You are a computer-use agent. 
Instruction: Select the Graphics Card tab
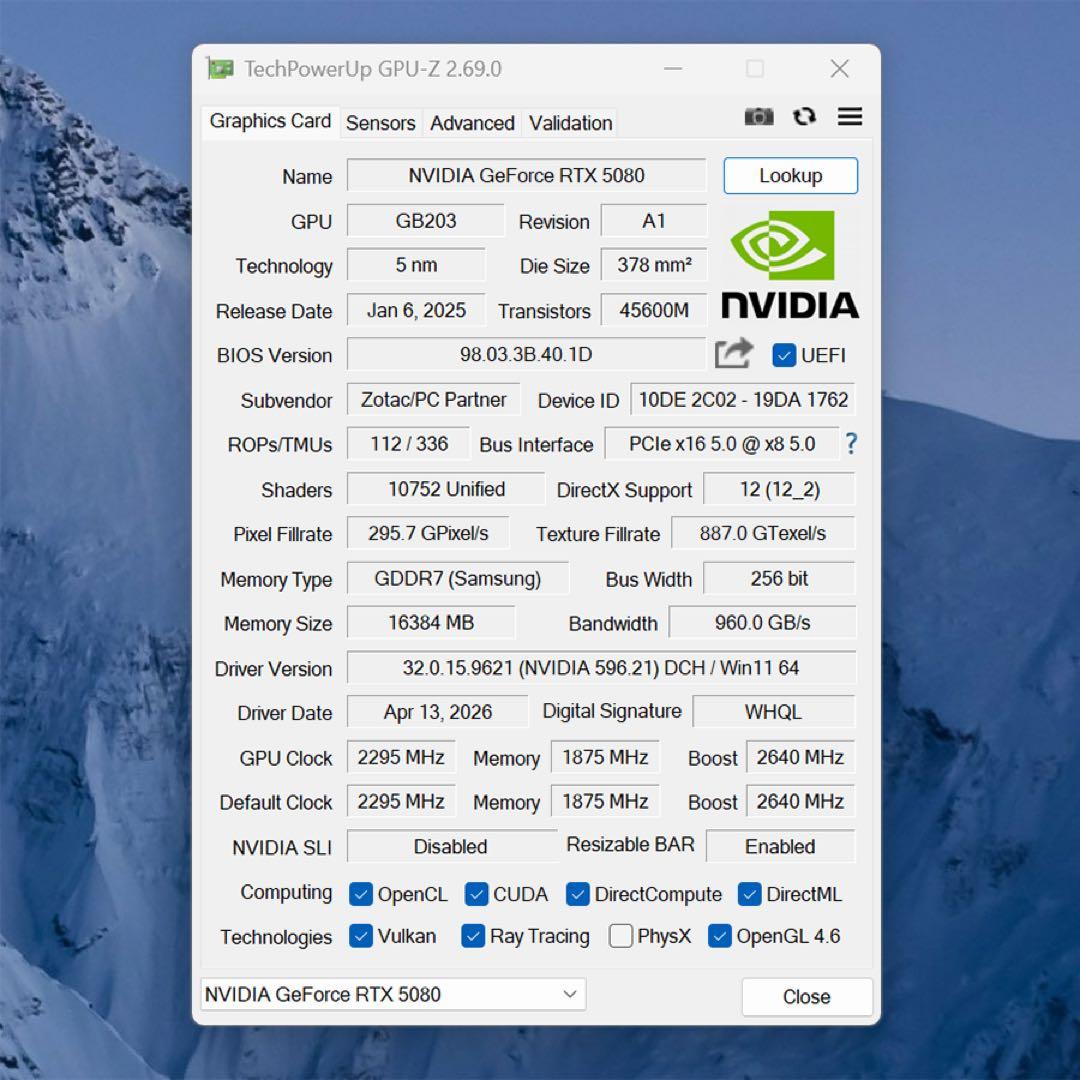(x=270, y=121)
